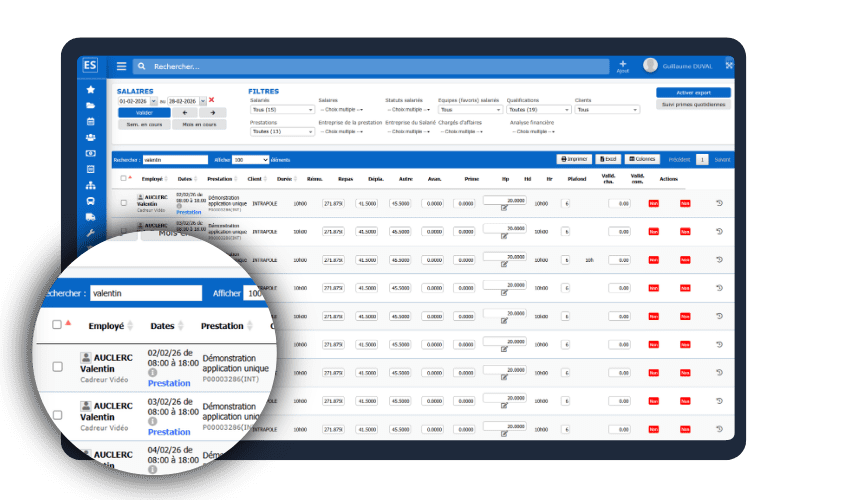Click Suivant pagination link

722,160
